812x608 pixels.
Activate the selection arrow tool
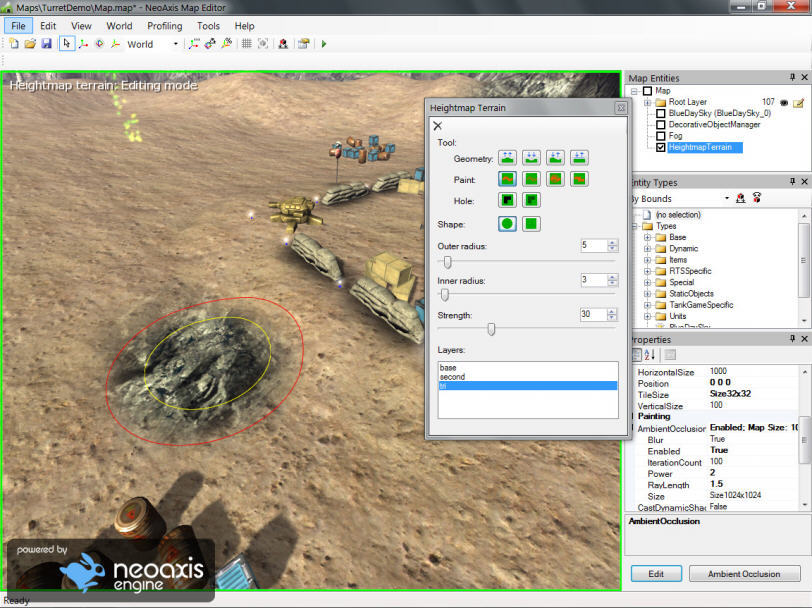pos(66,44)
